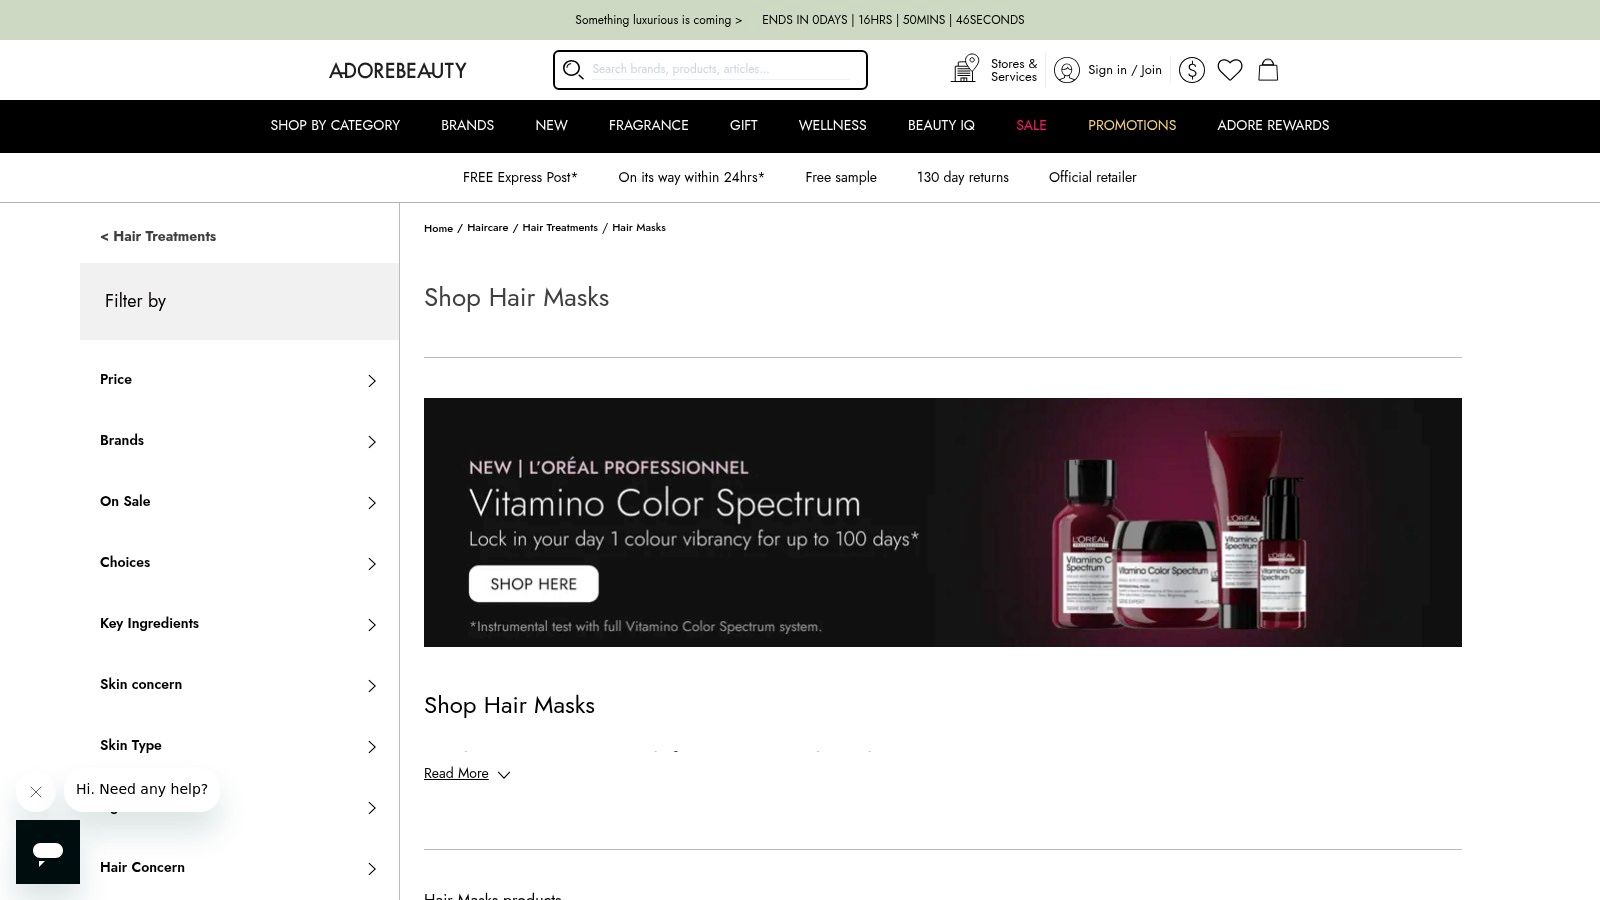This screenshot has width=1600, height=900.
Task: Open the Stores & Services locator icon
Action: point(965,69)
